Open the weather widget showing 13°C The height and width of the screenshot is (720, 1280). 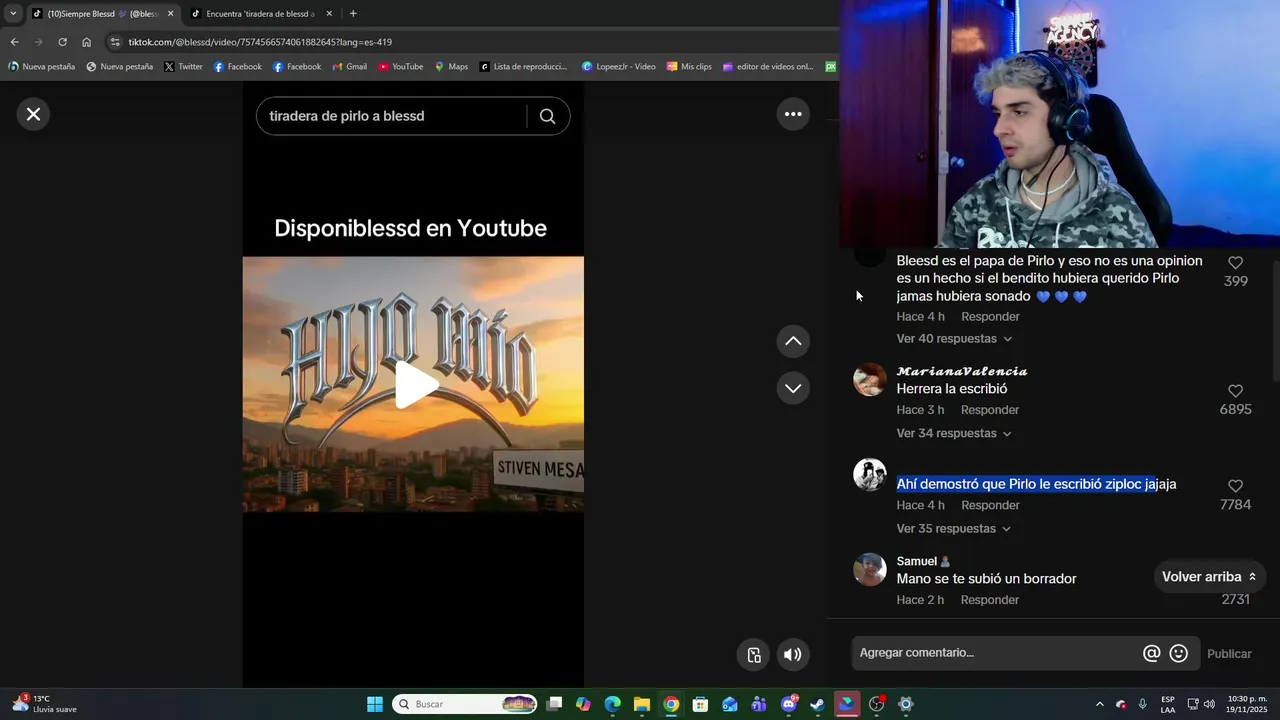pyautogui.click(x=44, y=704)
